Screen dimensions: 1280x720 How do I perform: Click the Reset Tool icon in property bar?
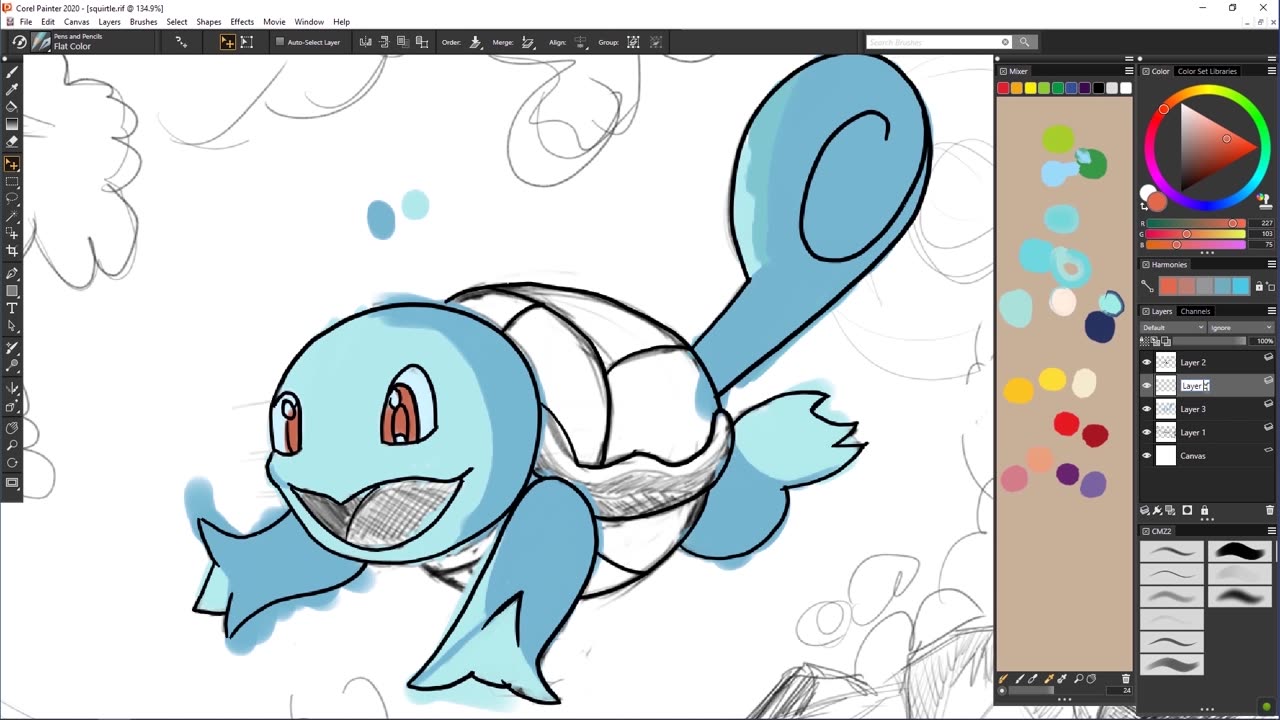point(19,42)
